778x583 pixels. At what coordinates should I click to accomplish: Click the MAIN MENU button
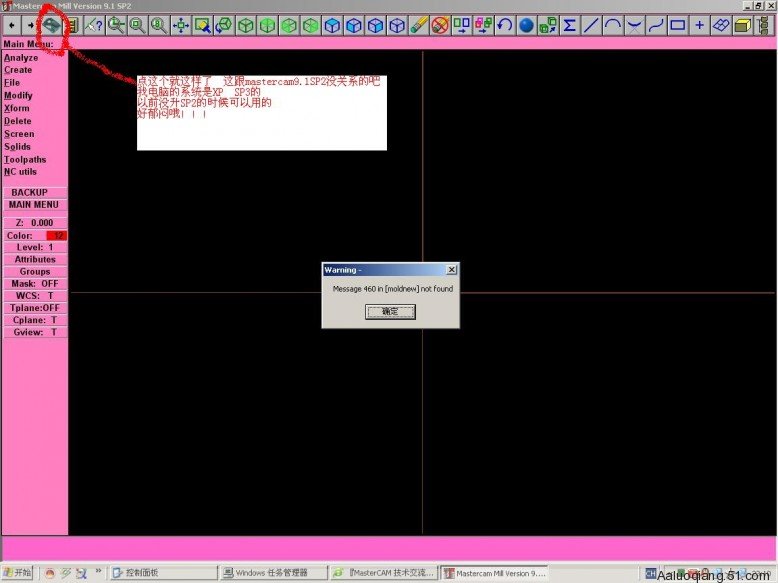click(35, 205)
